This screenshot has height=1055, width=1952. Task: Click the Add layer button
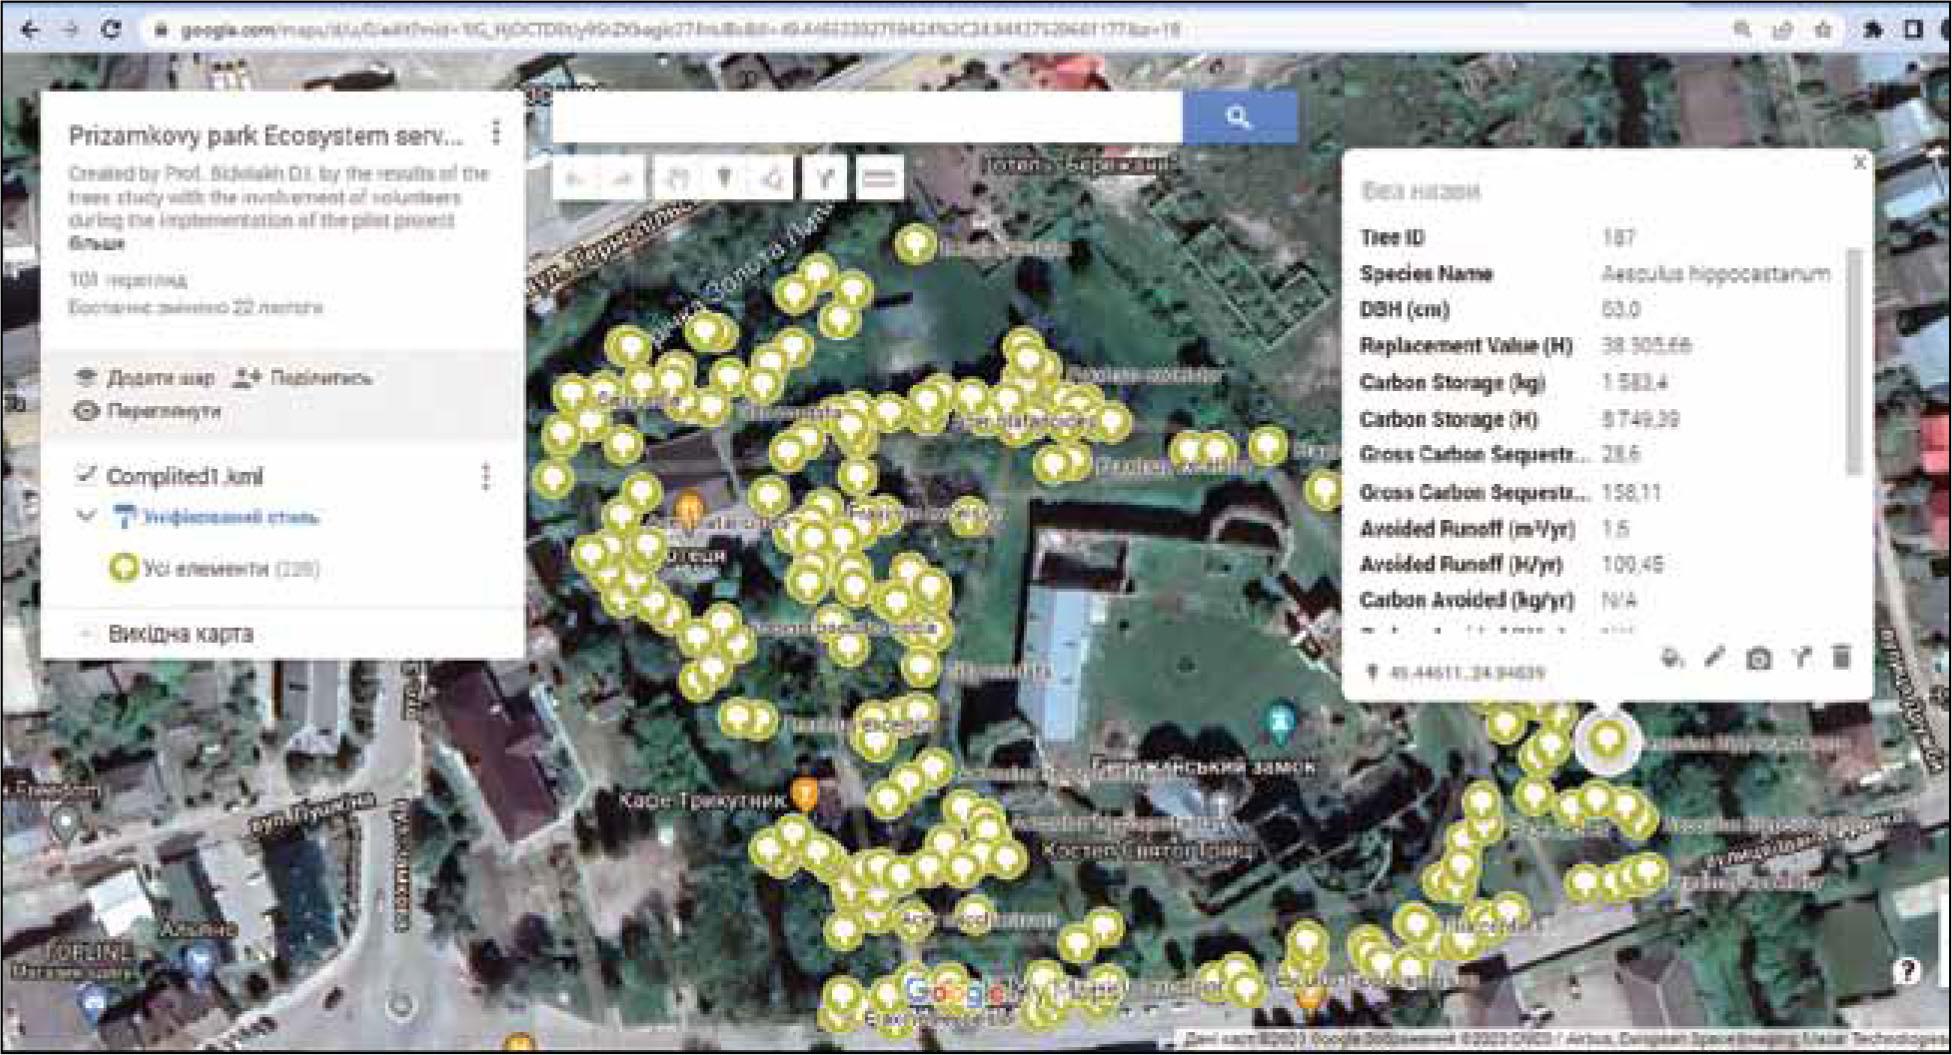point(146,378)
